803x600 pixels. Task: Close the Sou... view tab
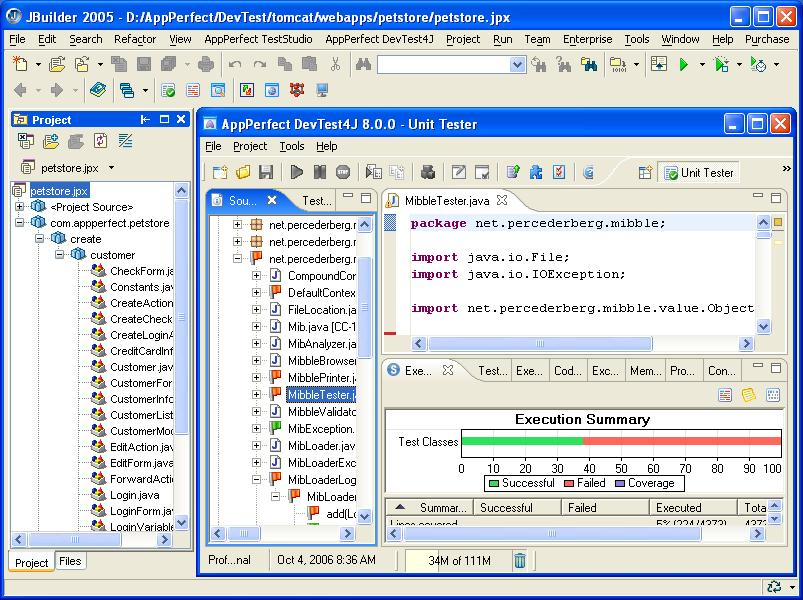click(272, 200)
